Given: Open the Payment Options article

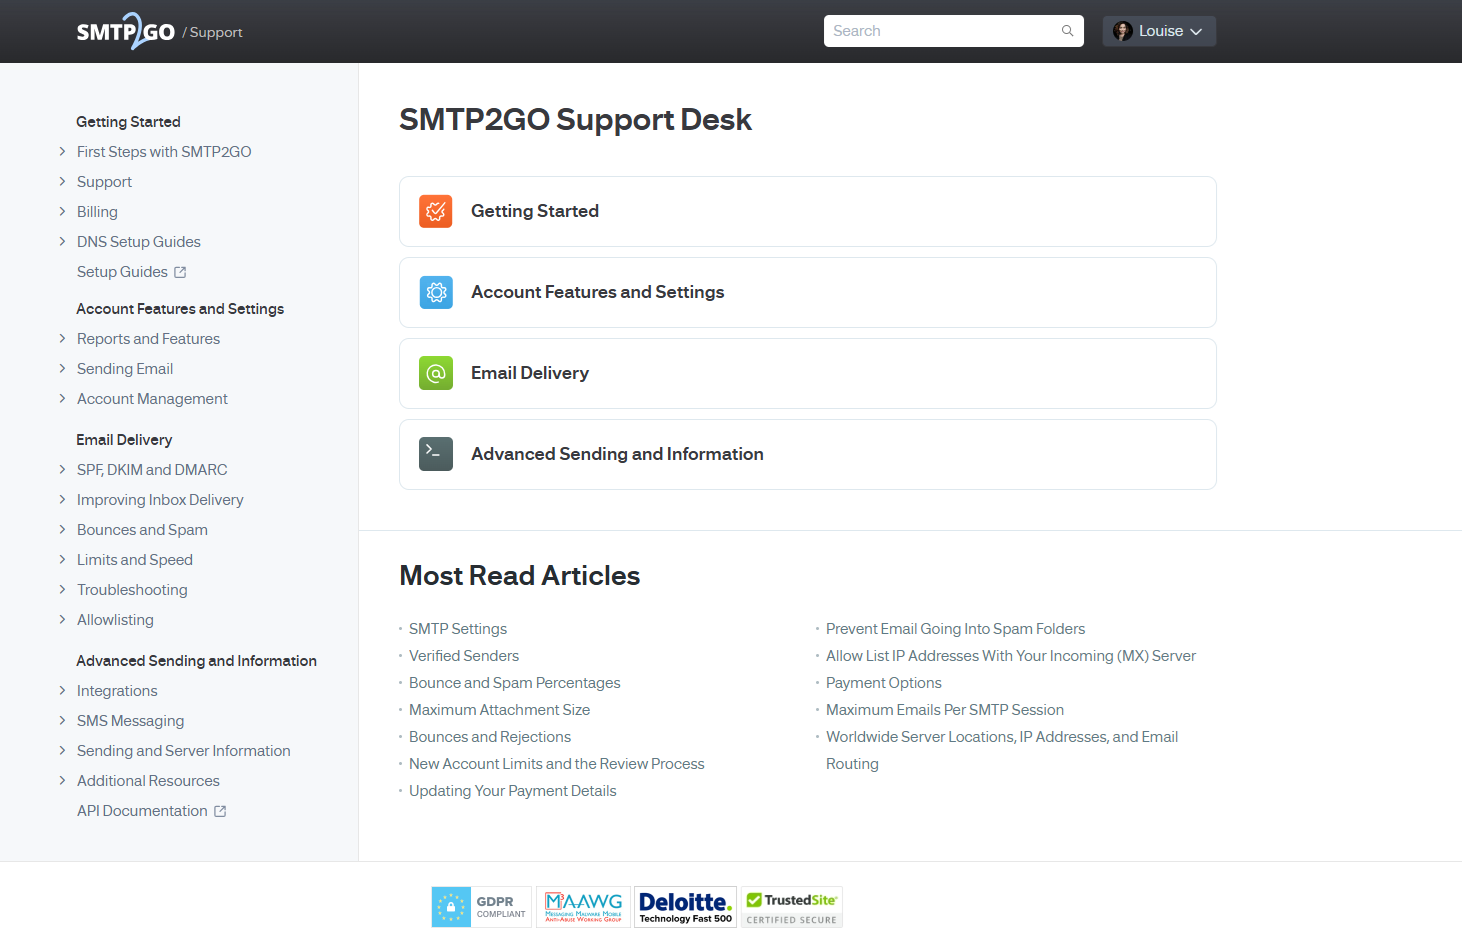Looking at the screenshot, I should pyautogui.click(x=884, y=683).
